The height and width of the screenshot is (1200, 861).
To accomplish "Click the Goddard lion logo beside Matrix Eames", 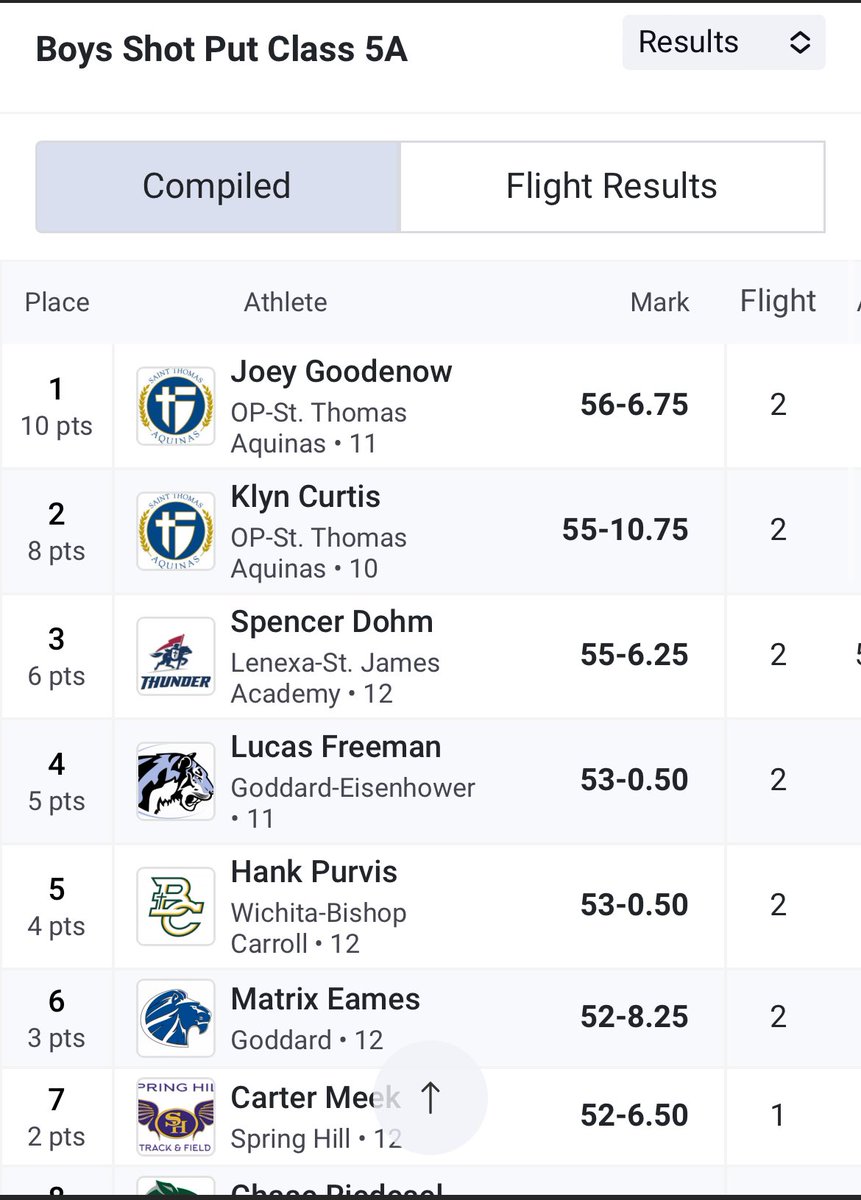I will (175, 1018).
